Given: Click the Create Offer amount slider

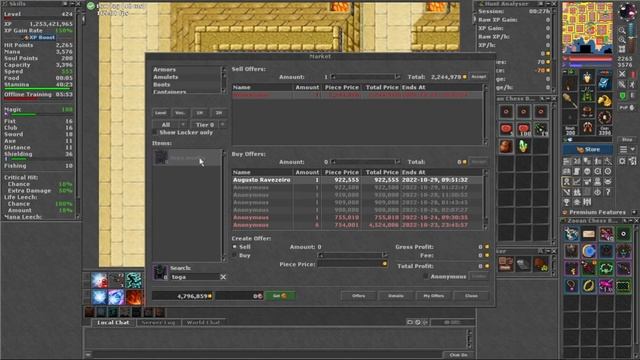Looking at the screenshot, I should pos(352,255).
